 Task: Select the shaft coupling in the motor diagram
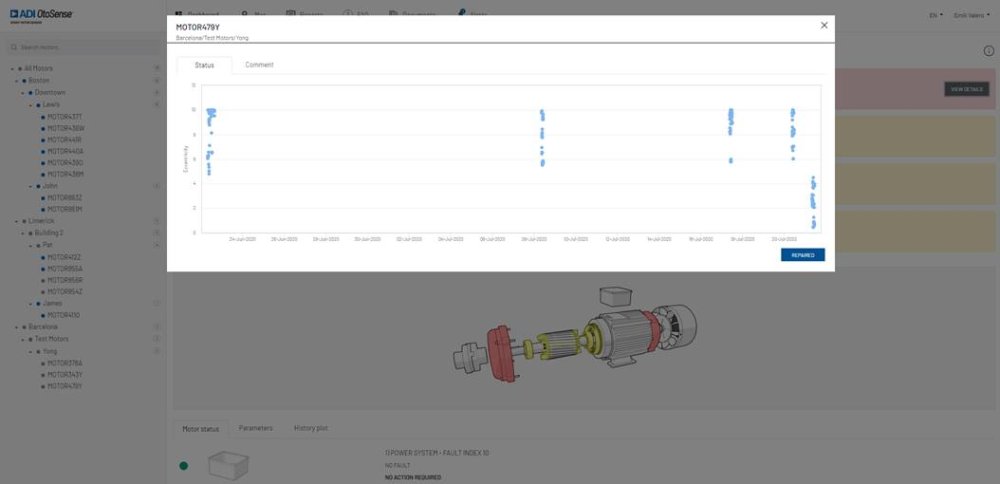[x=469, y=358]
